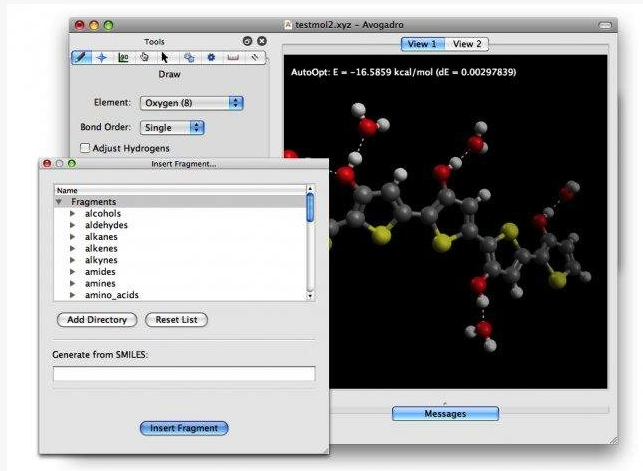Viewport: 643px width, 471px height.
Task: Select the amines row text
Action: pos(100,283)
